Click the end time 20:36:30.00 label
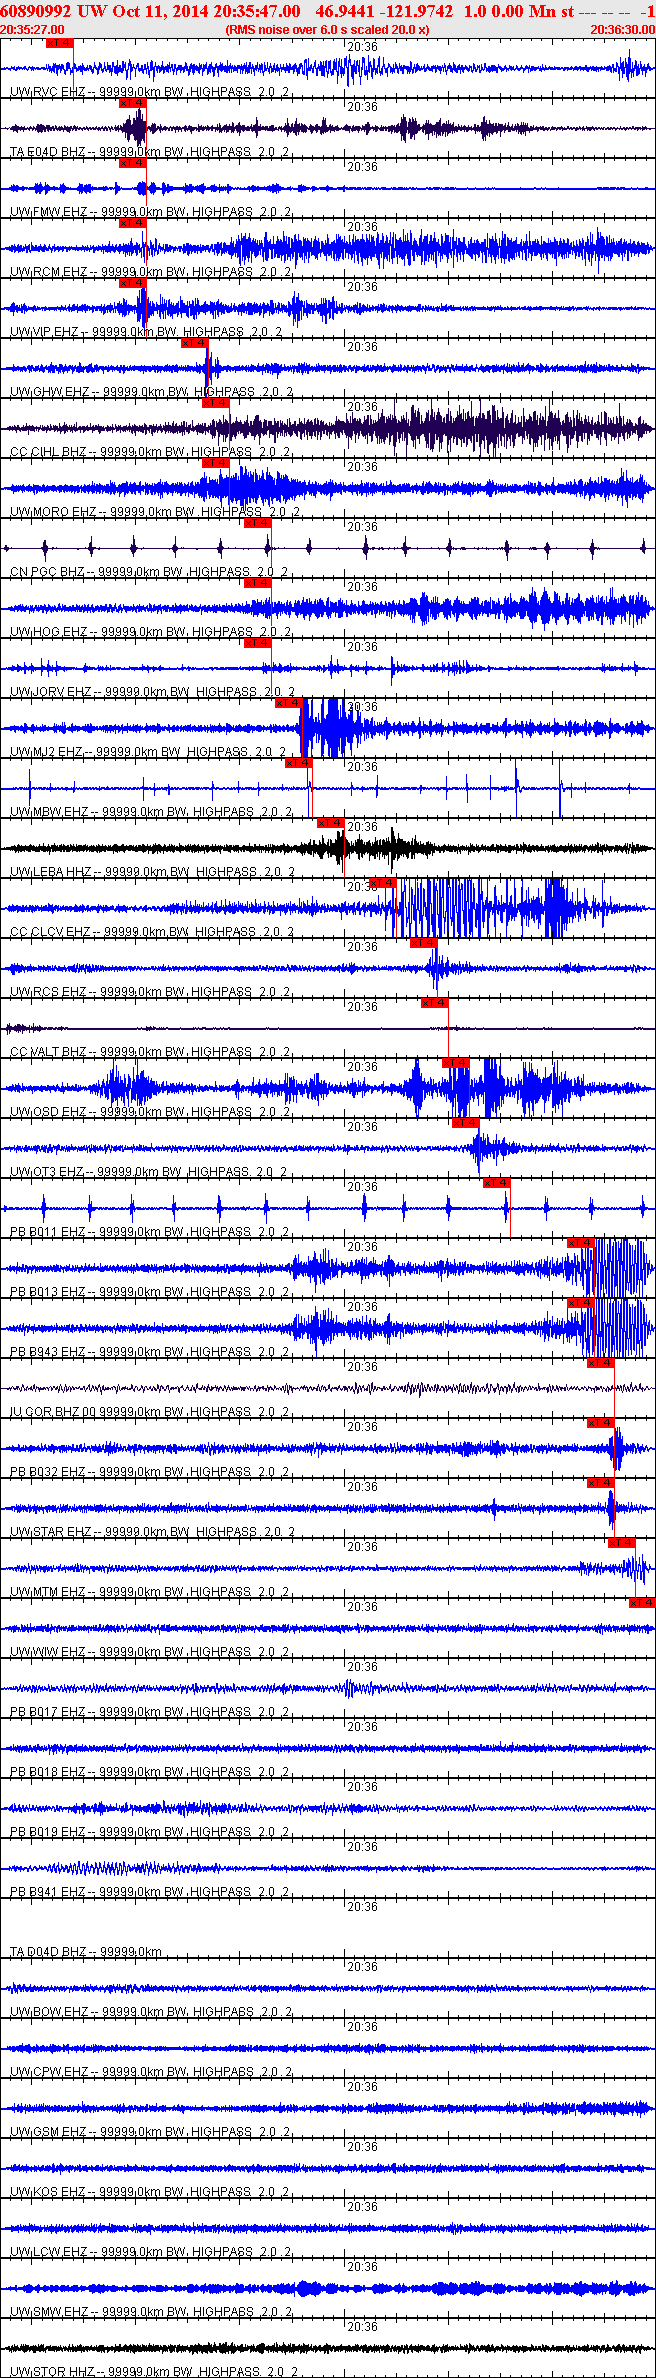 pos(622,30)
